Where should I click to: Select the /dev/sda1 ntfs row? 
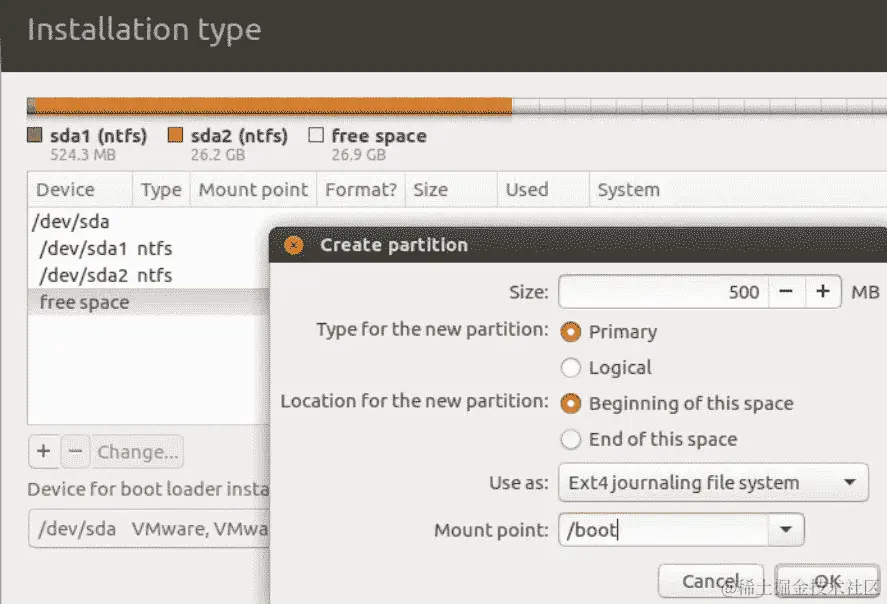tap(149, 248)
